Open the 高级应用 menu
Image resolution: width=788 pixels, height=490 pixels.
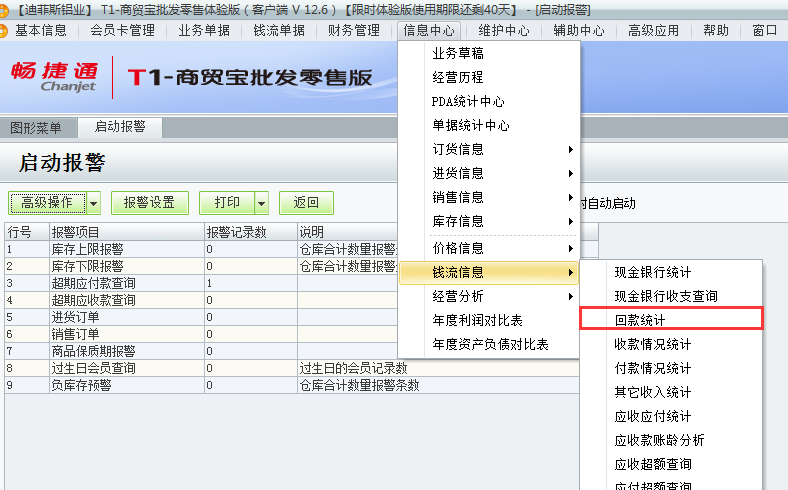click(653, 31)
